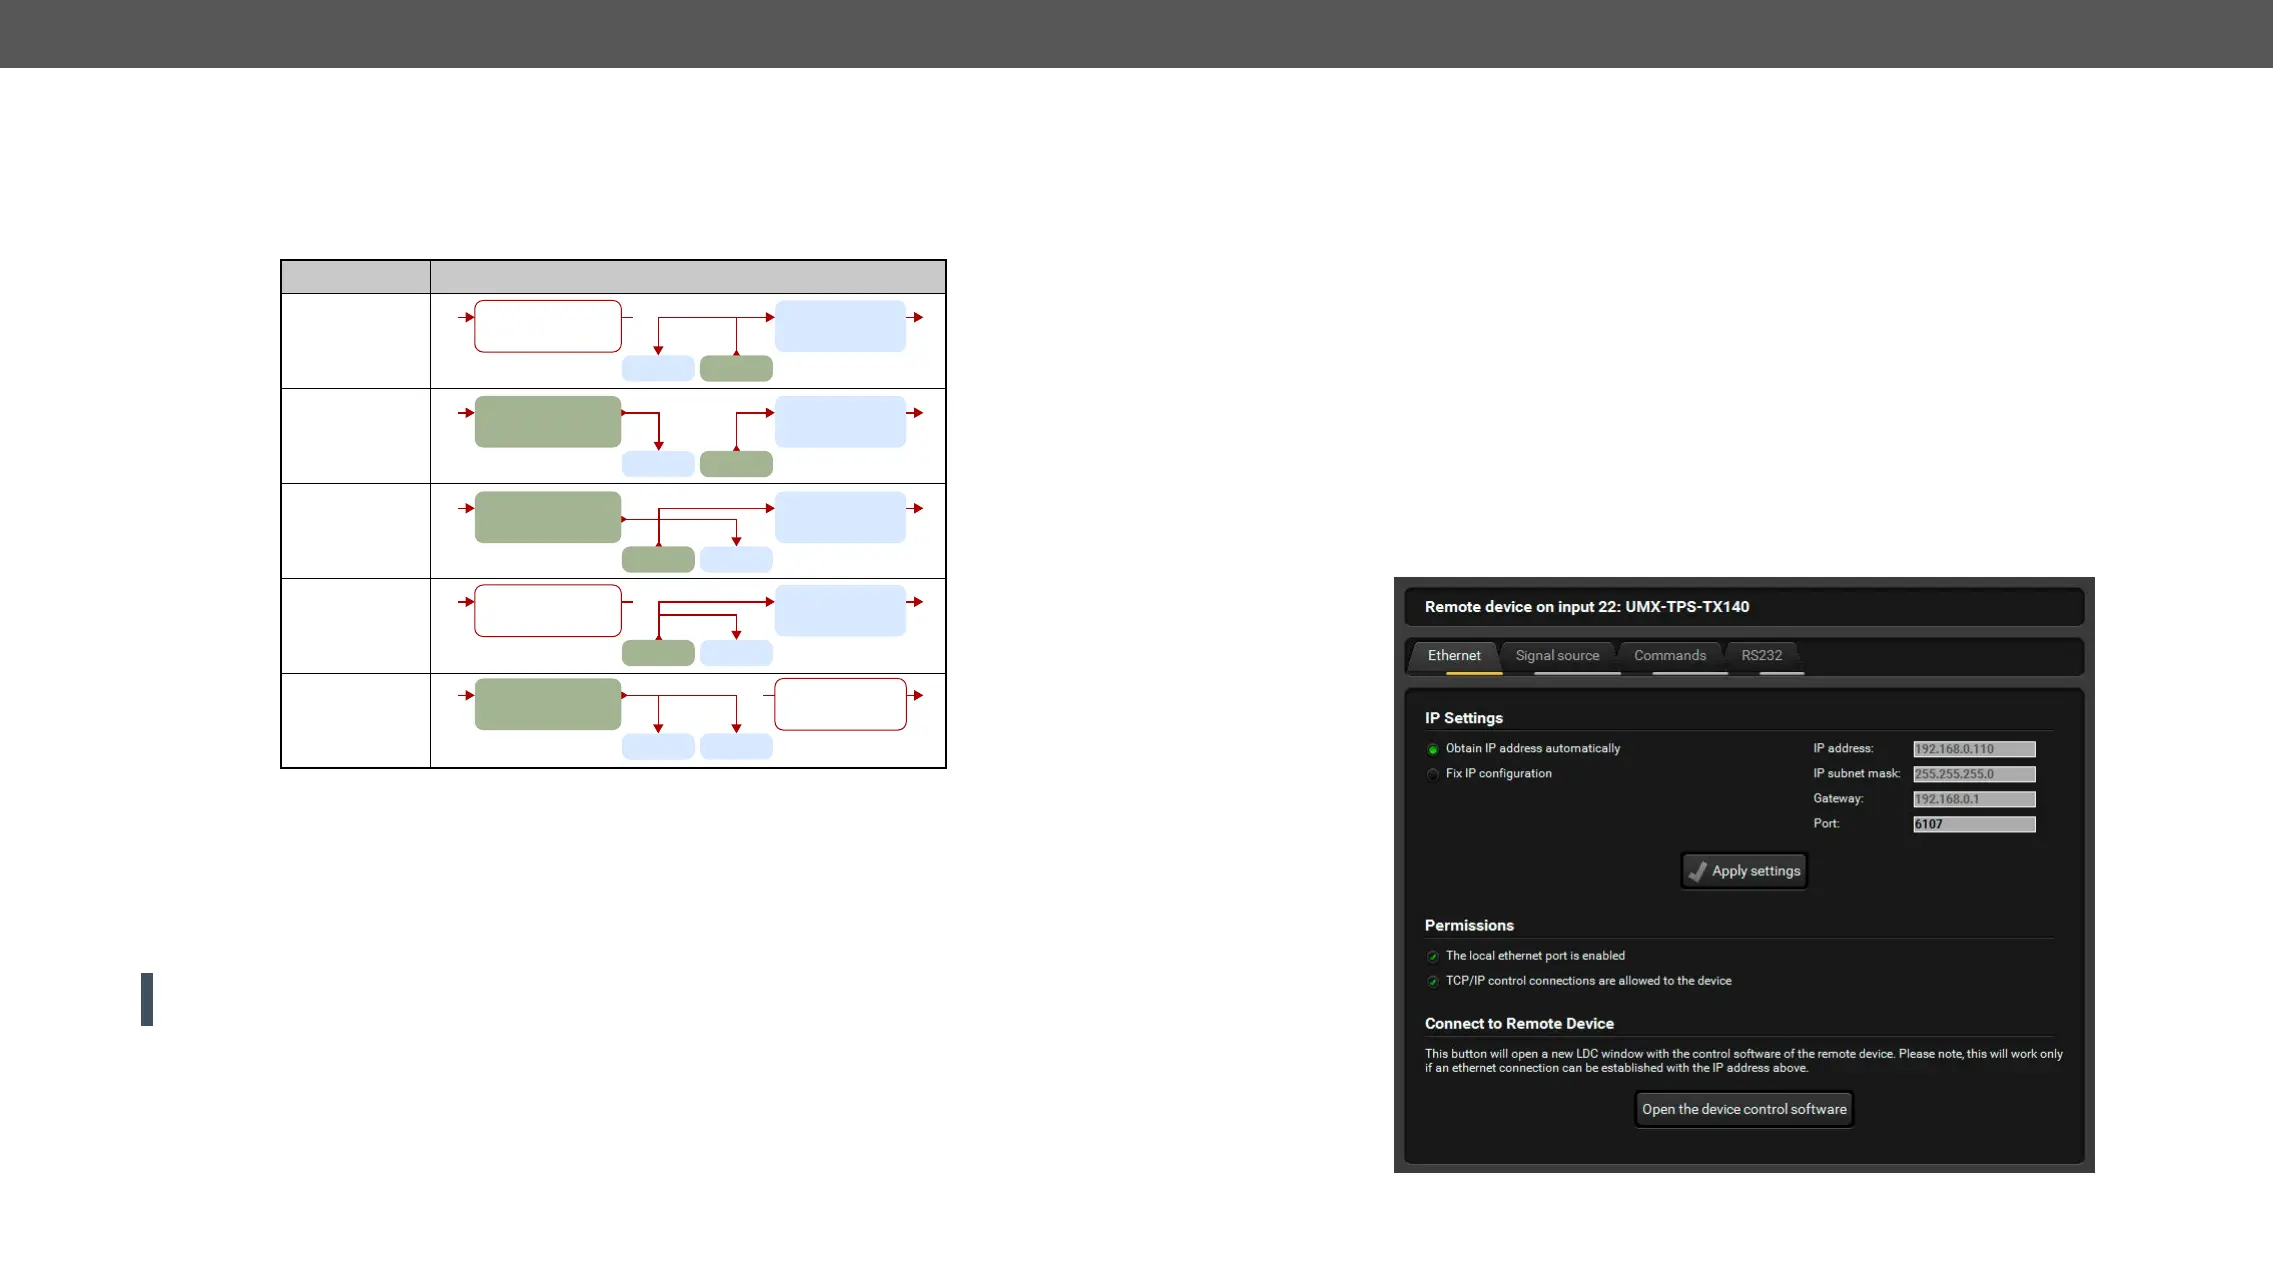Click into the Gateway field
Image resolution: width=2273 pixels, height=1276 pixels.
coord(1973,799)
